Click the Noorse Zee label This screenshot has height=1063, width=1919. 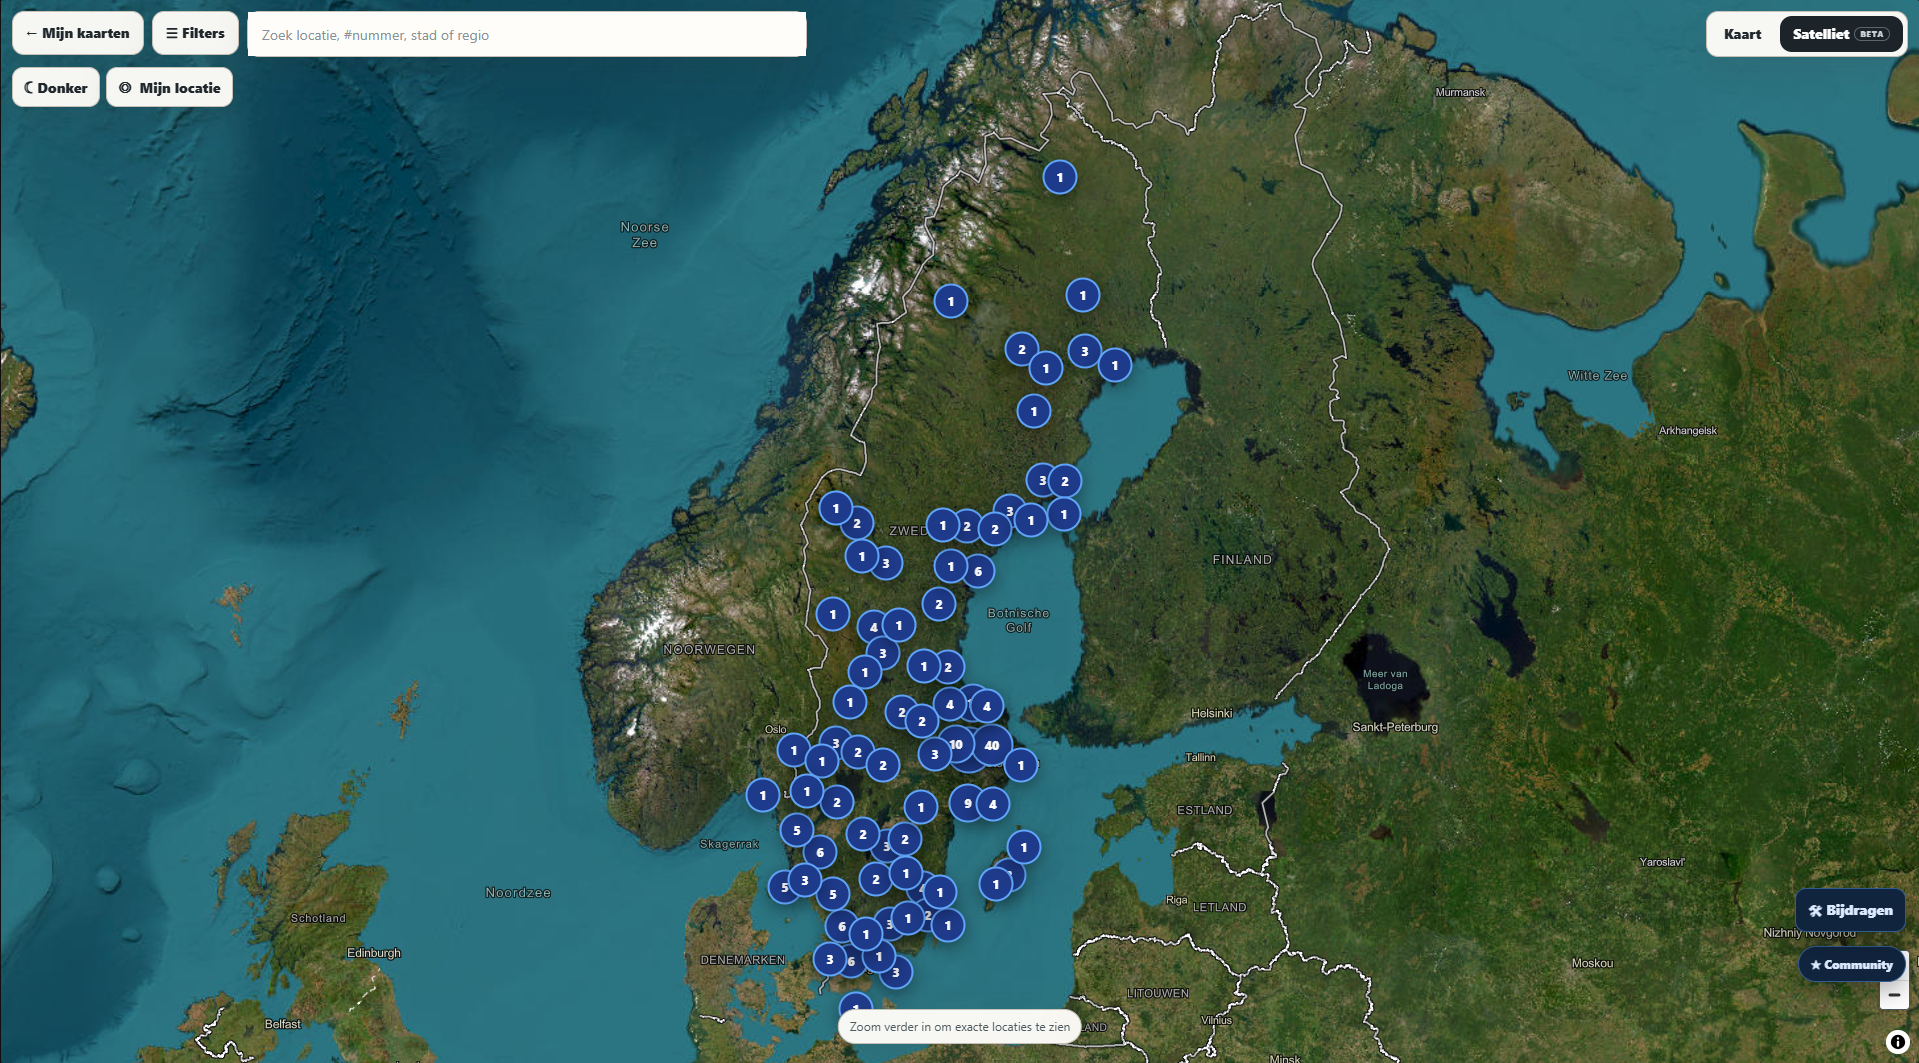point(644,235)
